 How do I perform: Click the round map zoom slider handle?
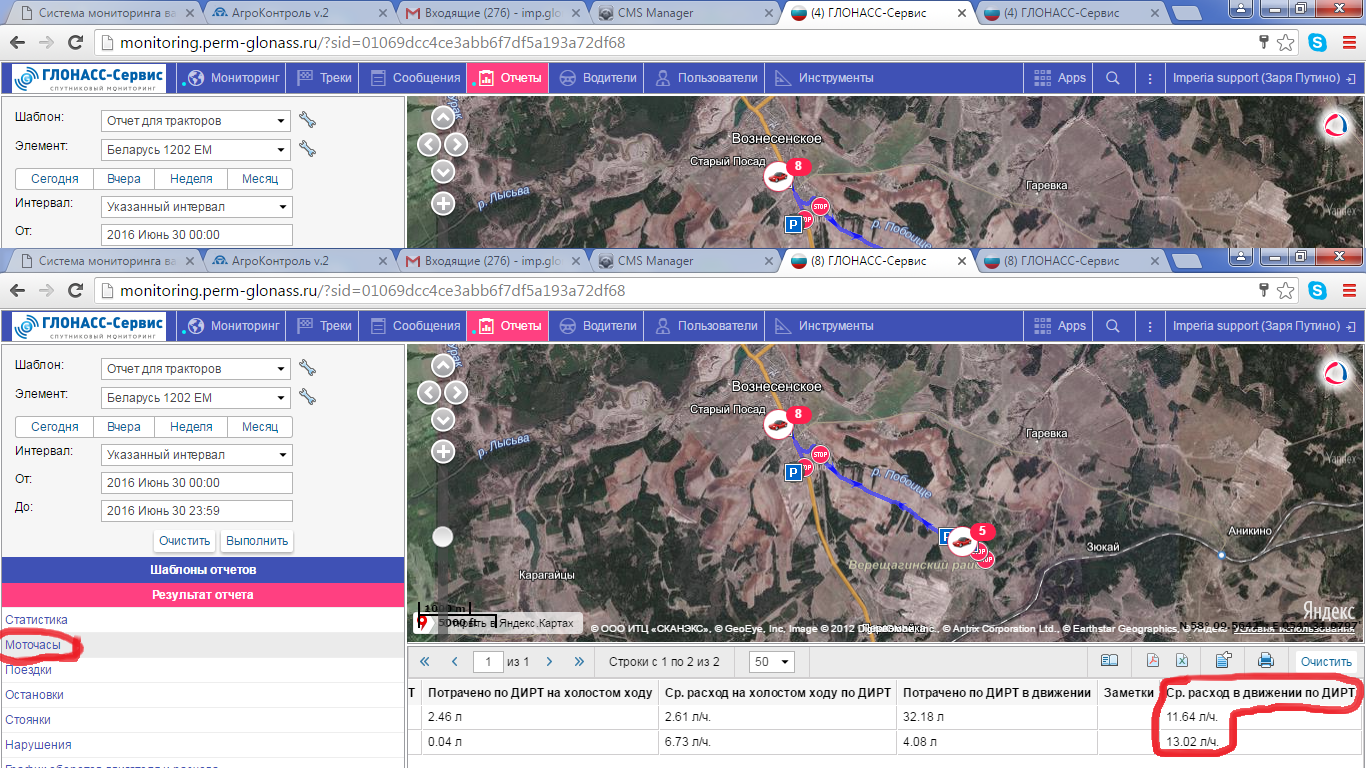coord(442,537)
